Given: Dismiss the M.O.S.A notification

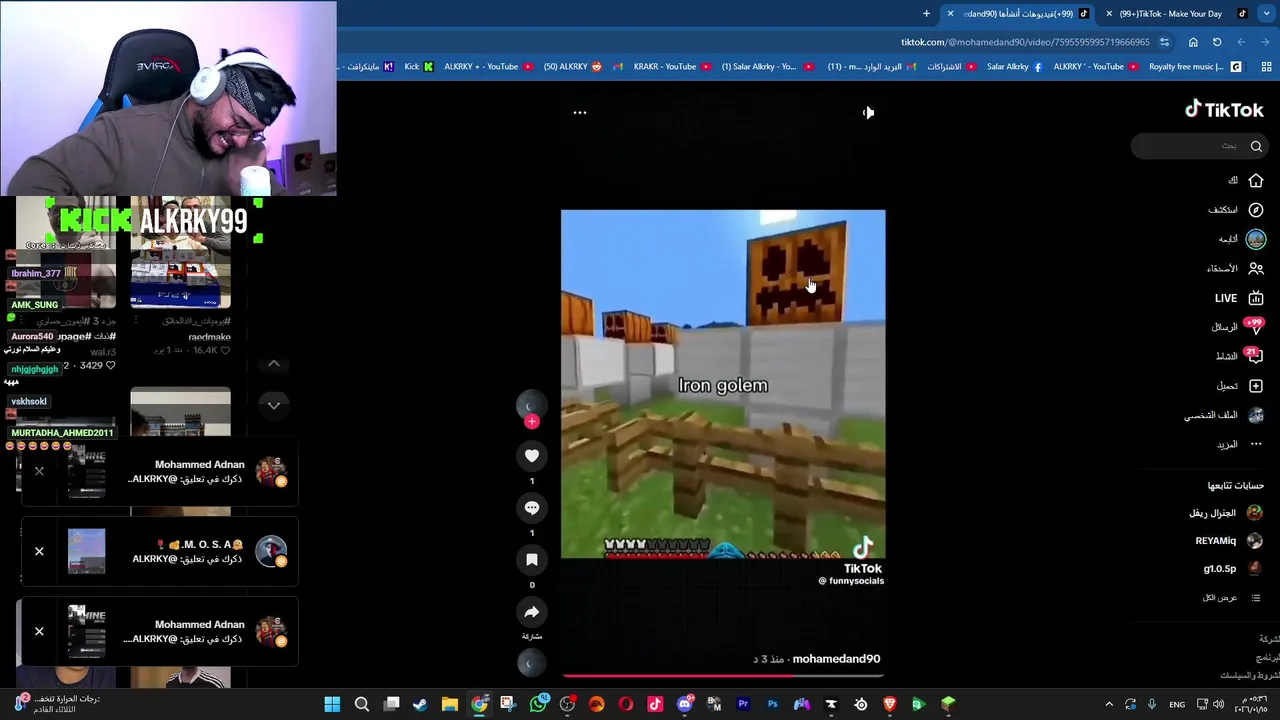Looking at the screenshot, I should [x=39, y=552].
